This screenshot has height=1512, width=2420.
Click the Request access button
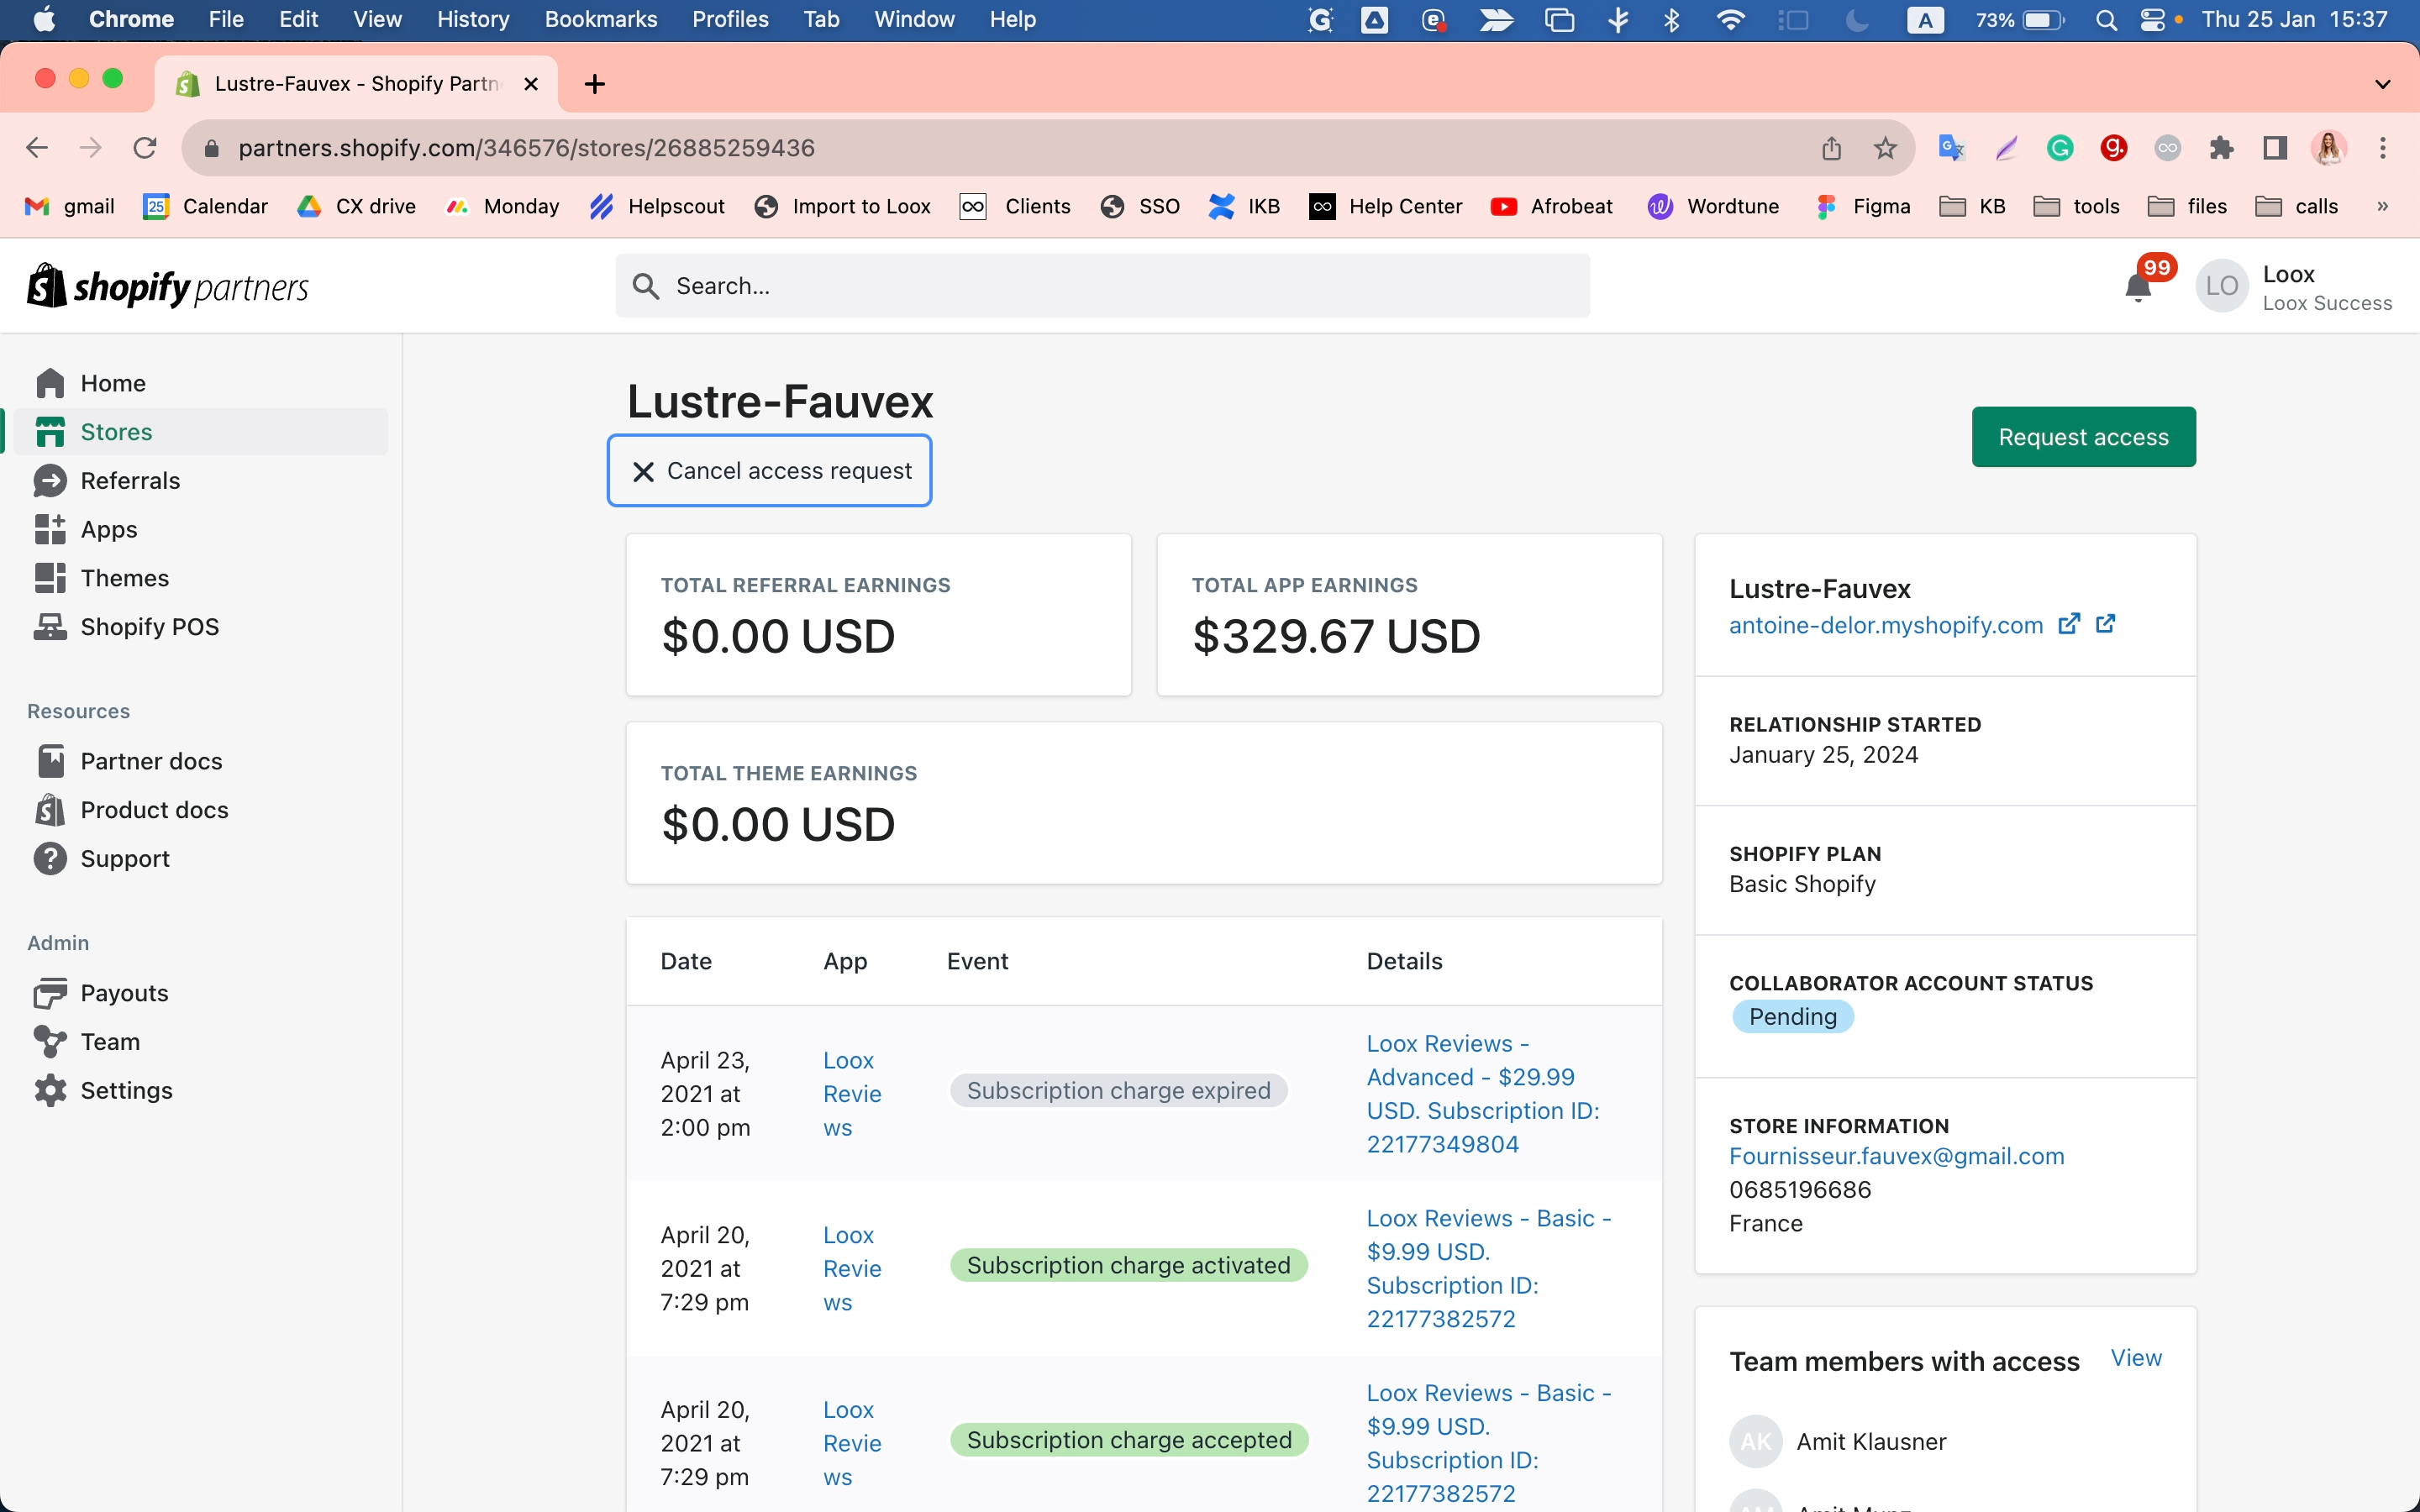[x=2083, y=437]
